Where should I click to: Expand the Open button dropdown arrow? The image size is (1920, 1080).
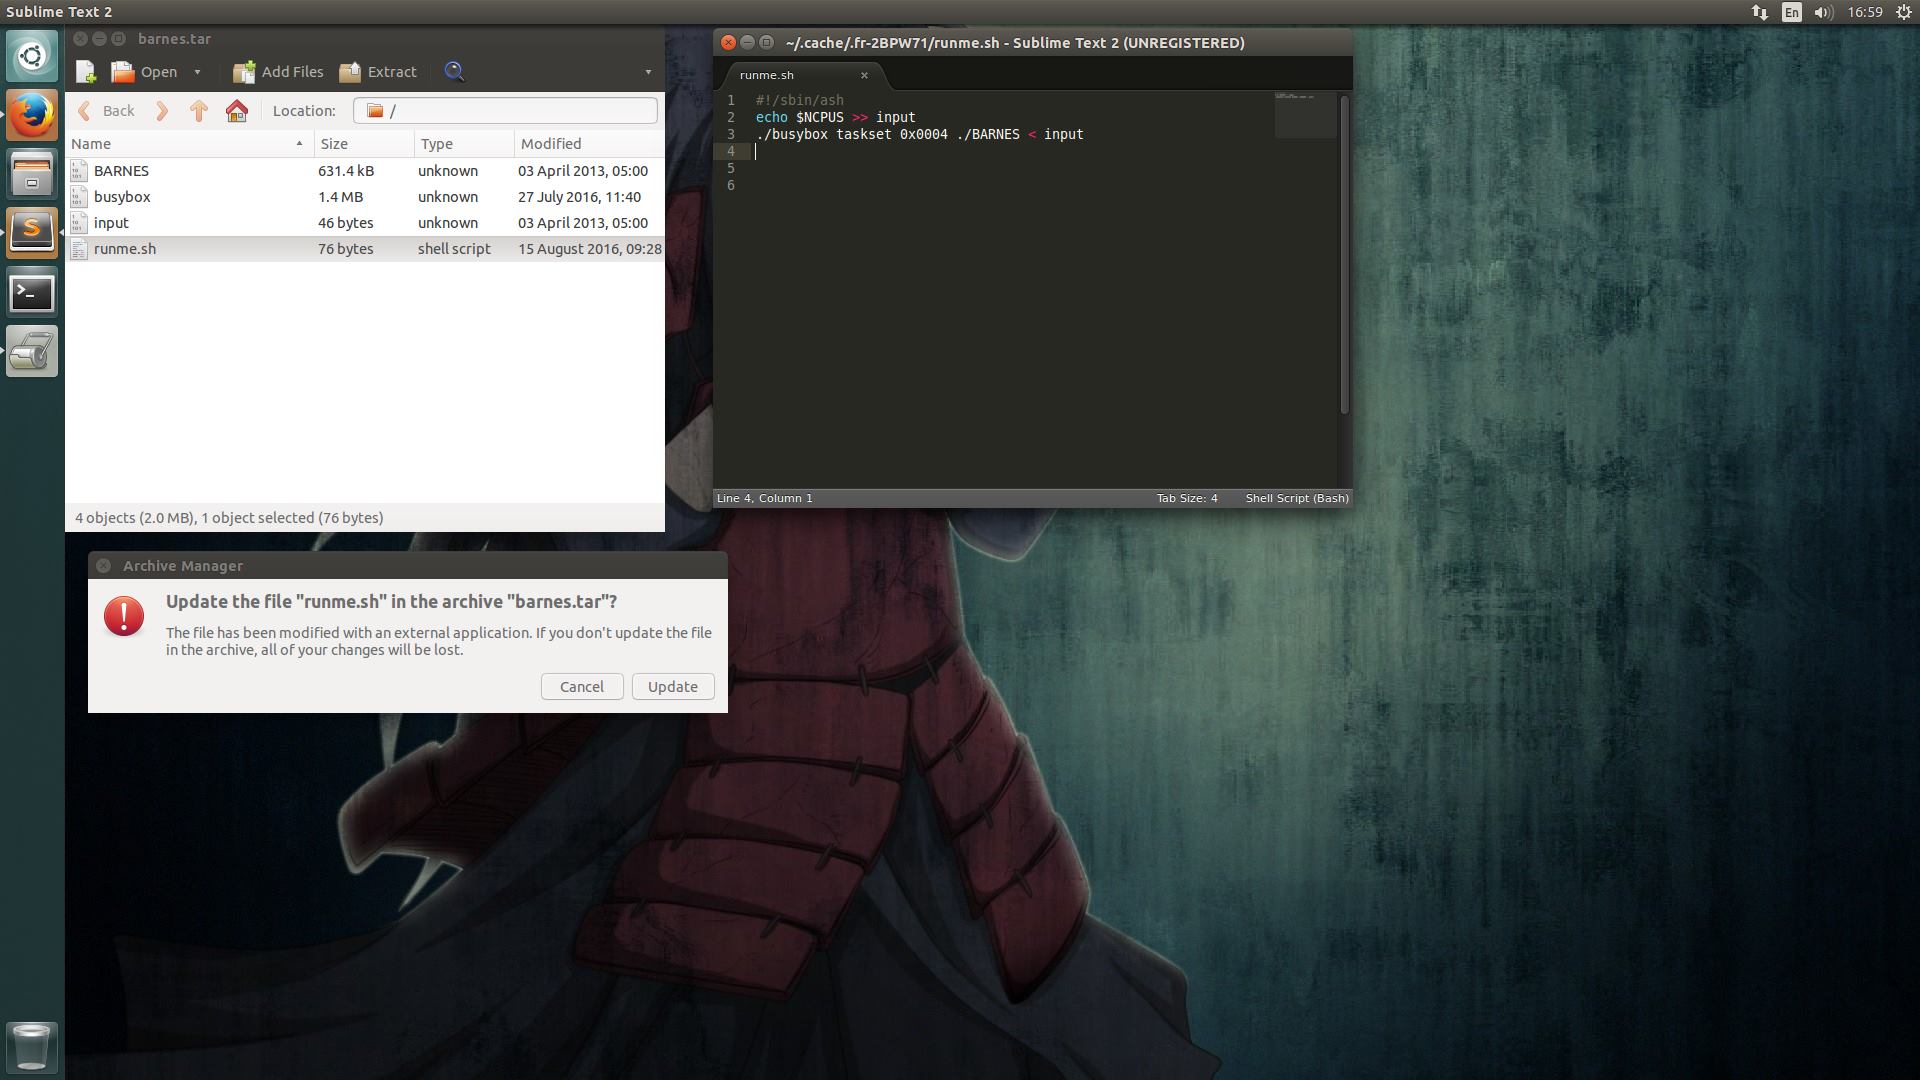197,72
